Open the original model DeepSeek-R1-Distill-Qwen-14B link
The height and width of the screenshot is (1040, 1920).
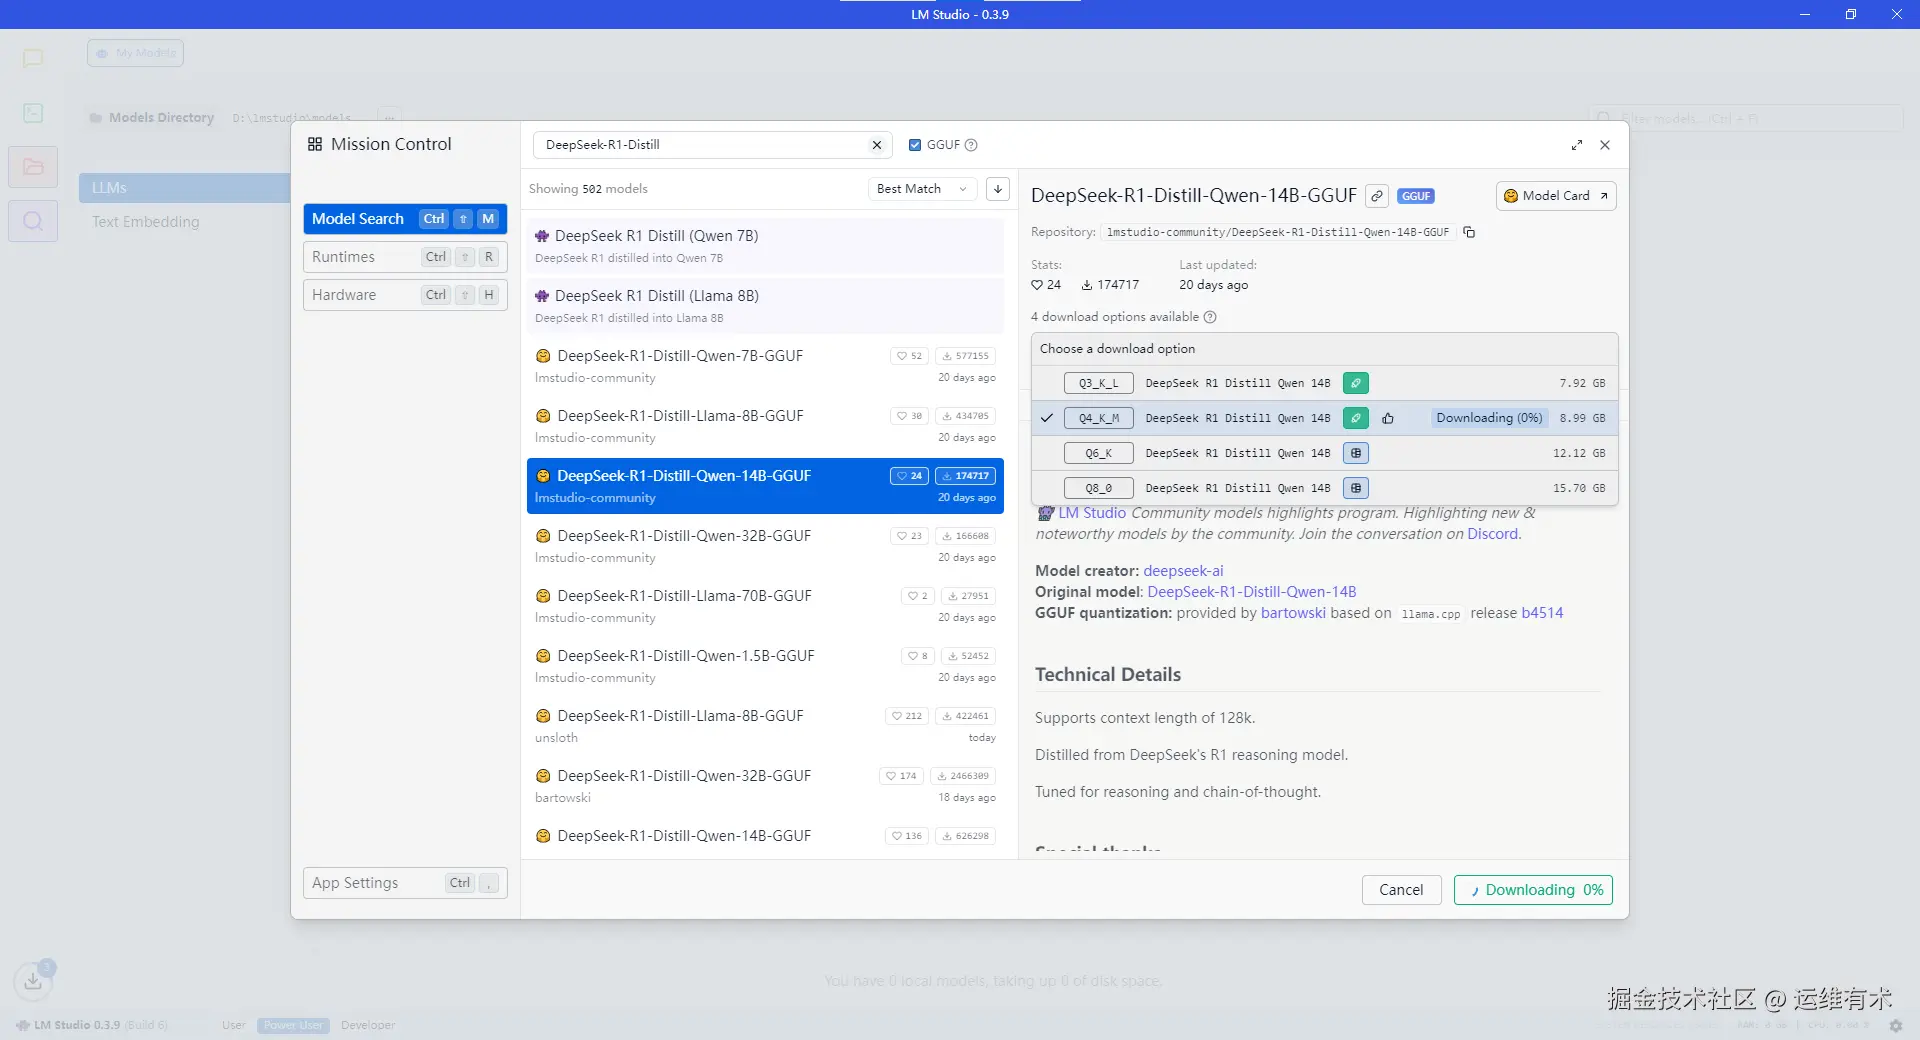tap(1251, 592)
